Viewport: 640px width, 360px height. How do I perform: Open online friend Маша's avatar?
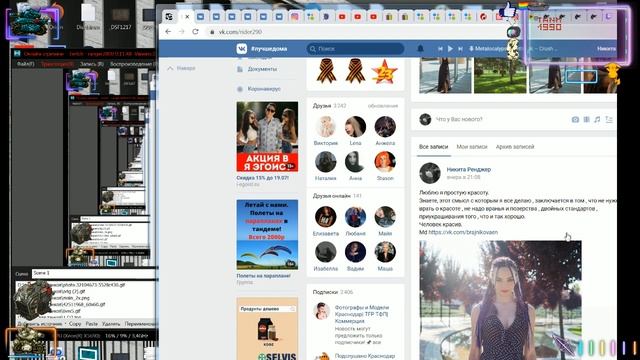coord(385,252)
